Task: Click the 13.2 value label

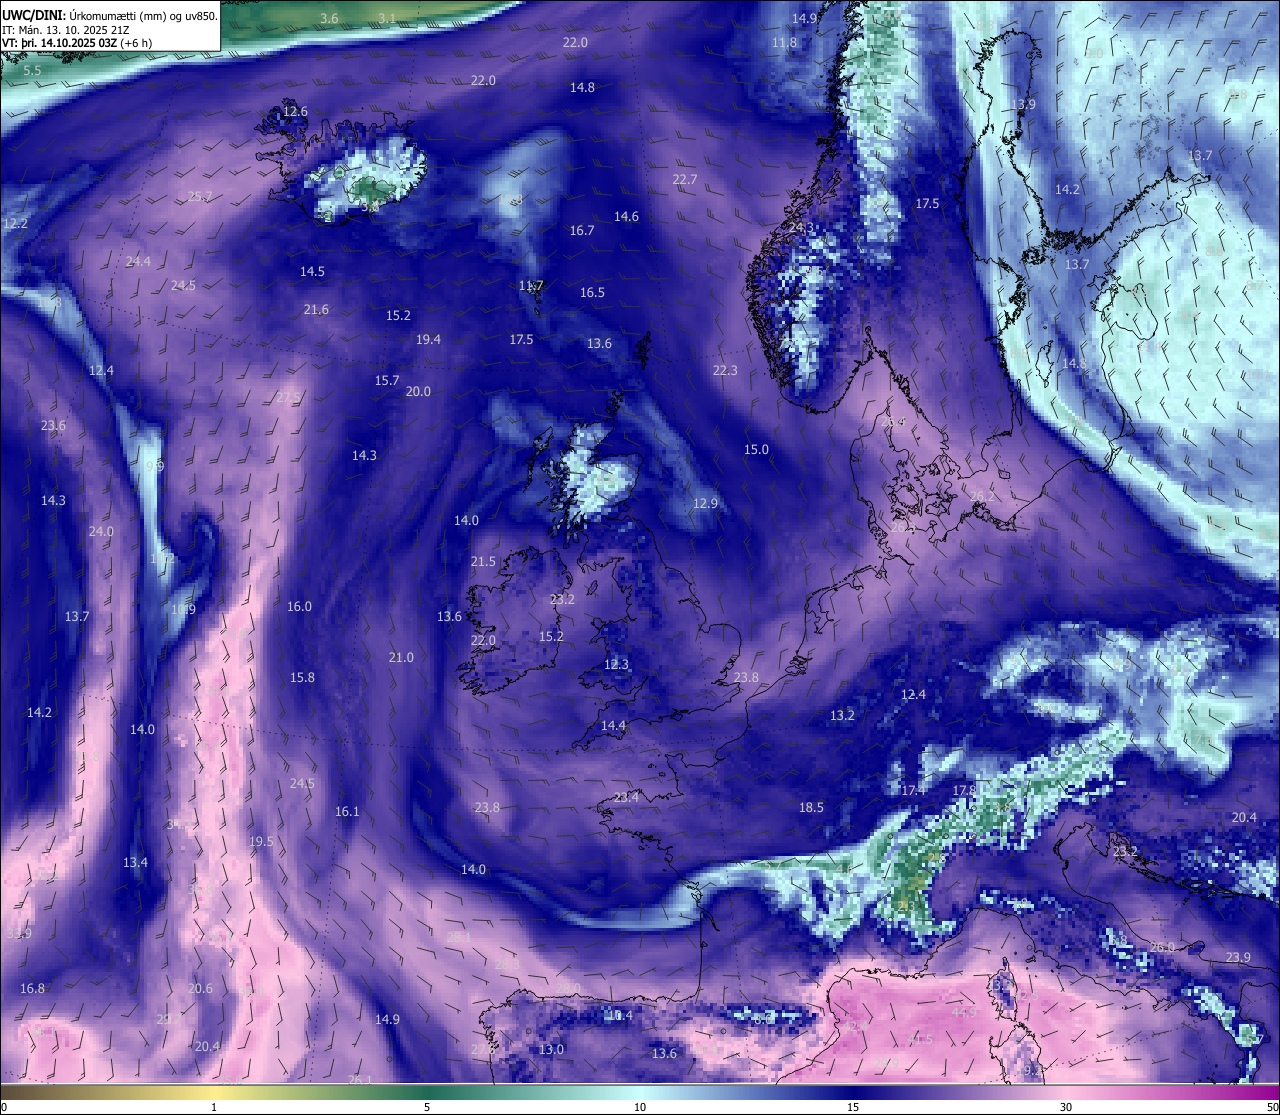Action: tap(842, 715)
